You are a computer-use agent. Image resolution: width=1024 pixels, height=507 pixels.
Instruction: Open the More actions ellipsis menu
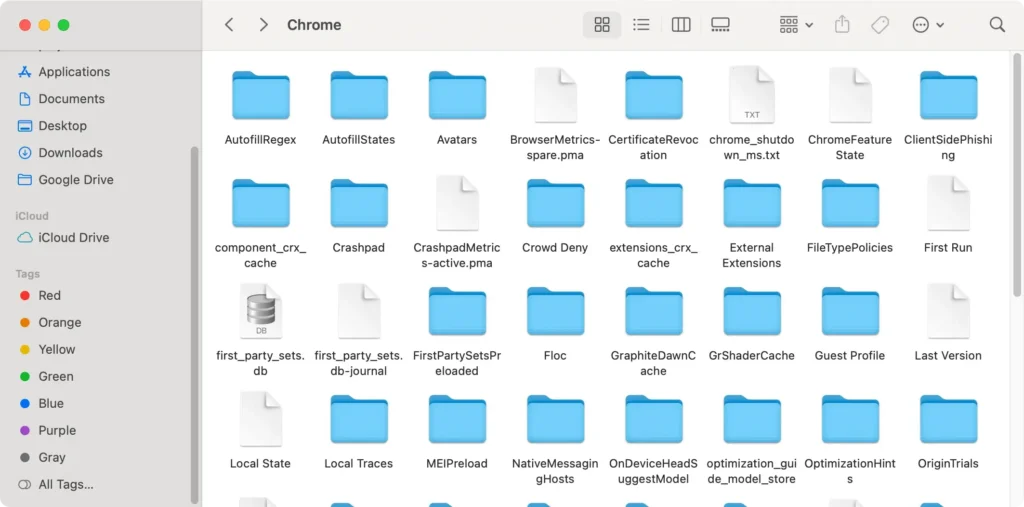coord(928,25)
